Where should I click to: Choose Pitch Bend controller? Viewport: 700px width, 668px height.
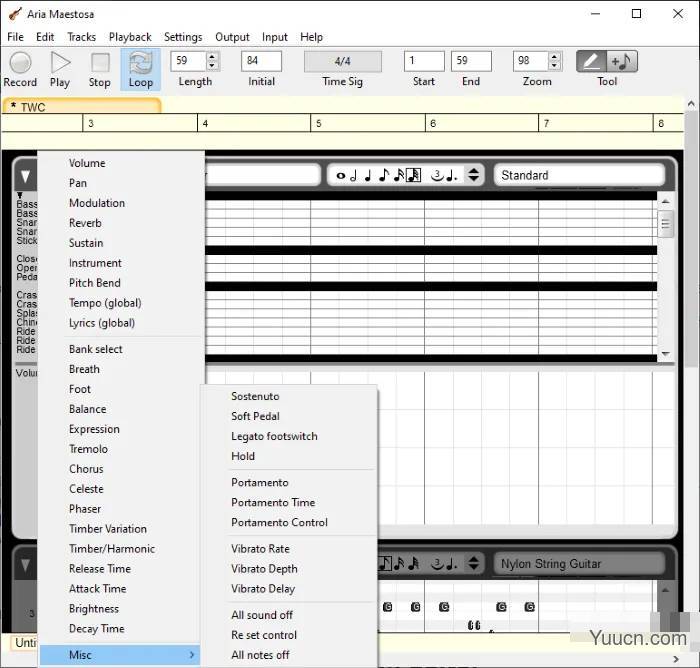point(121,283)
